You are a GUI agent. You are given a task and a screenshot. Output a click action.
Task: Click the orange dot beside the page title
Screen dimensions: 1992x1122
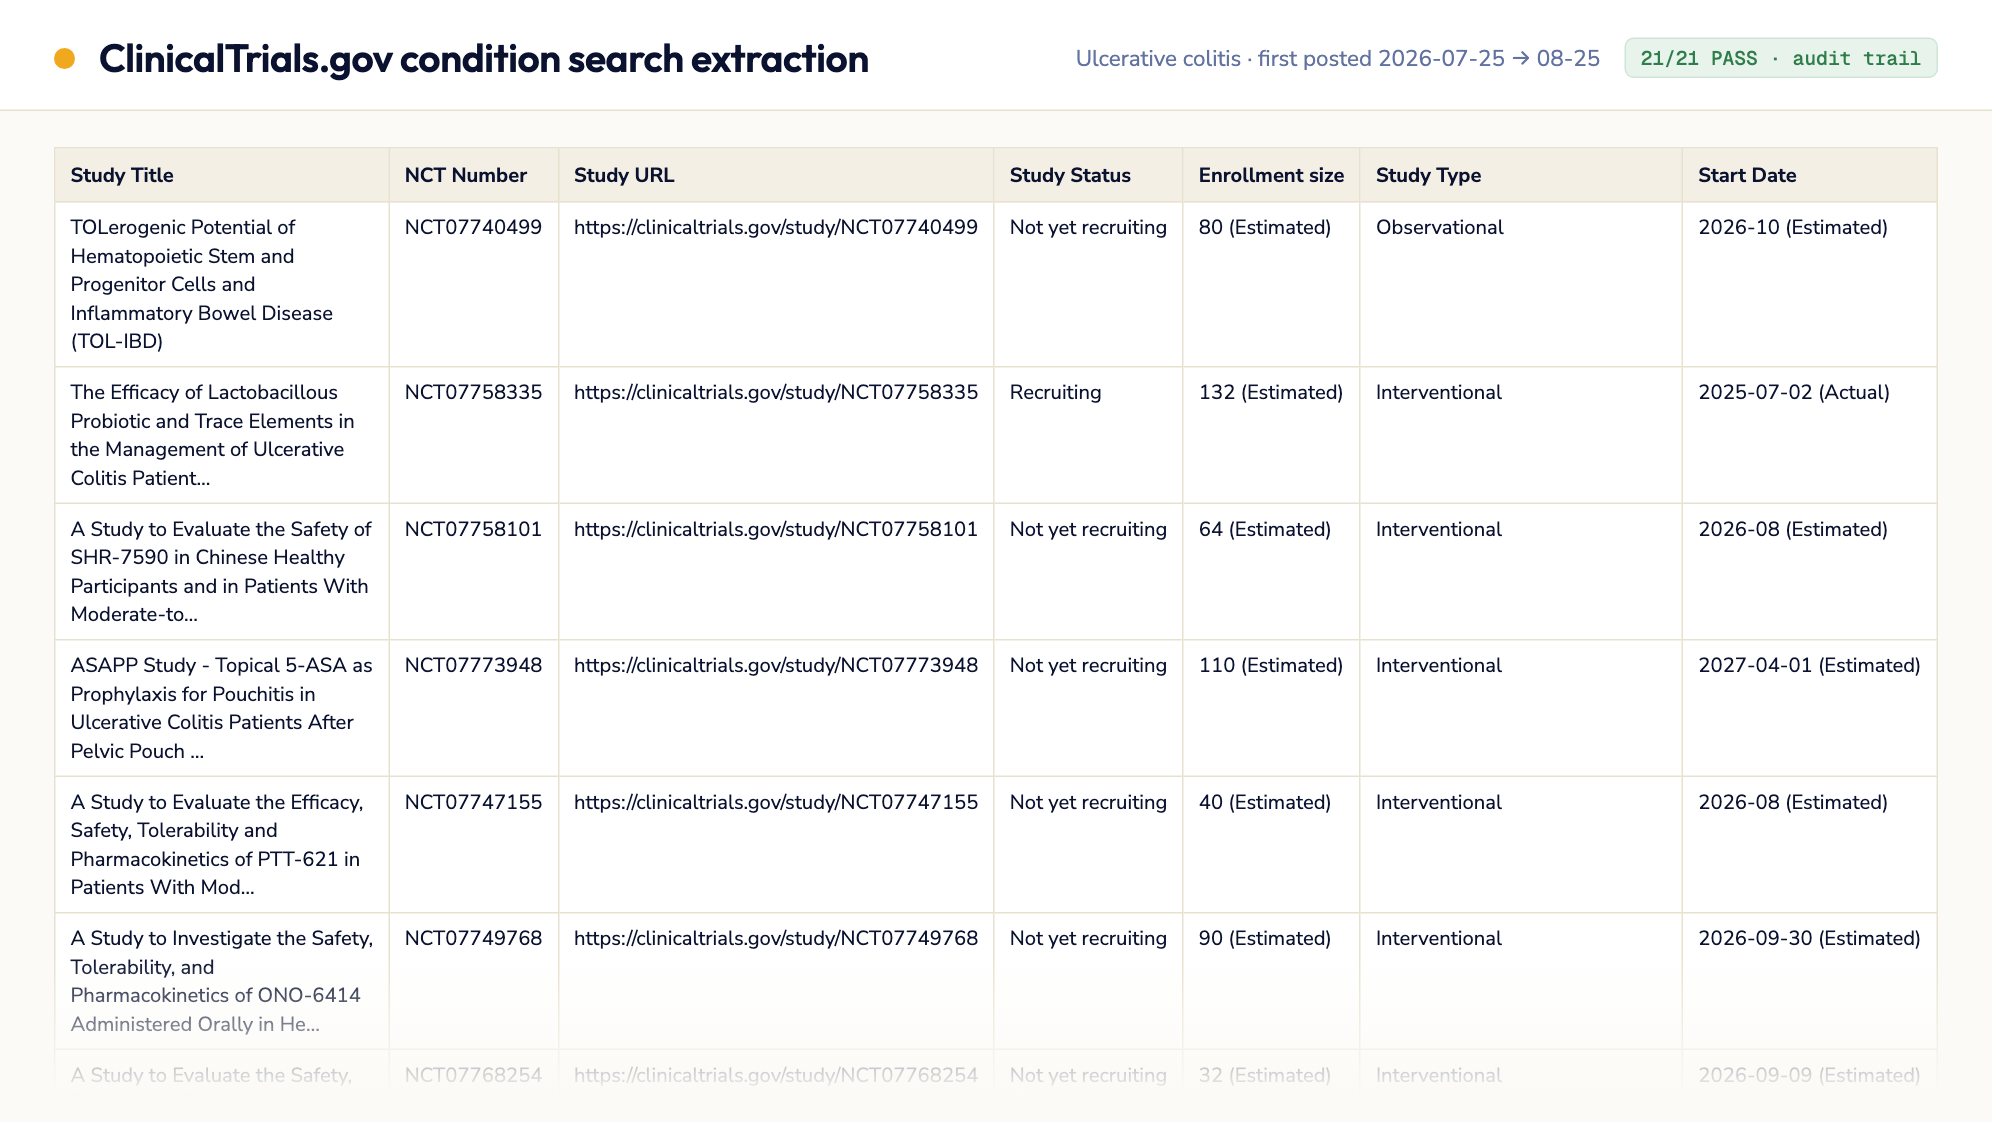[65, 59]
